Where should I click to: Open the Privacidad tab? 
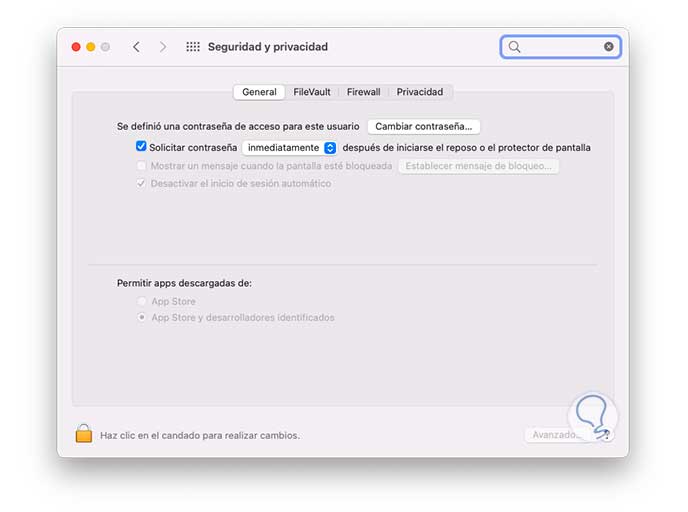click(x=419, y=92)
